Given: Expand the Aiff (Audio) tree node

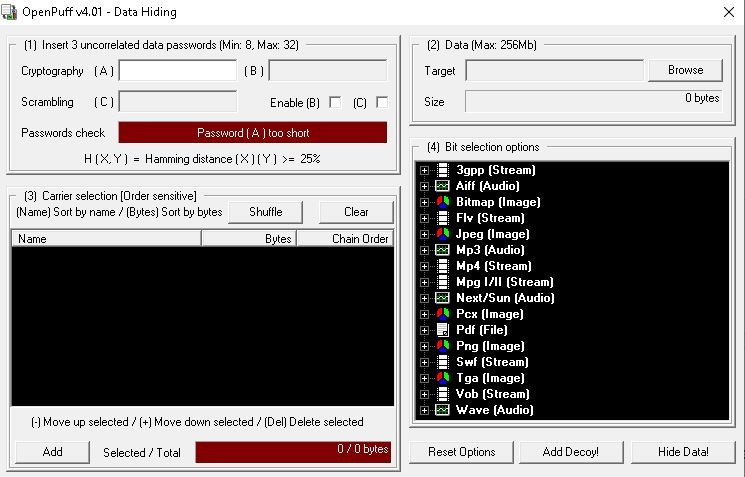Looking at the screenshot, I should click(425, 186).
